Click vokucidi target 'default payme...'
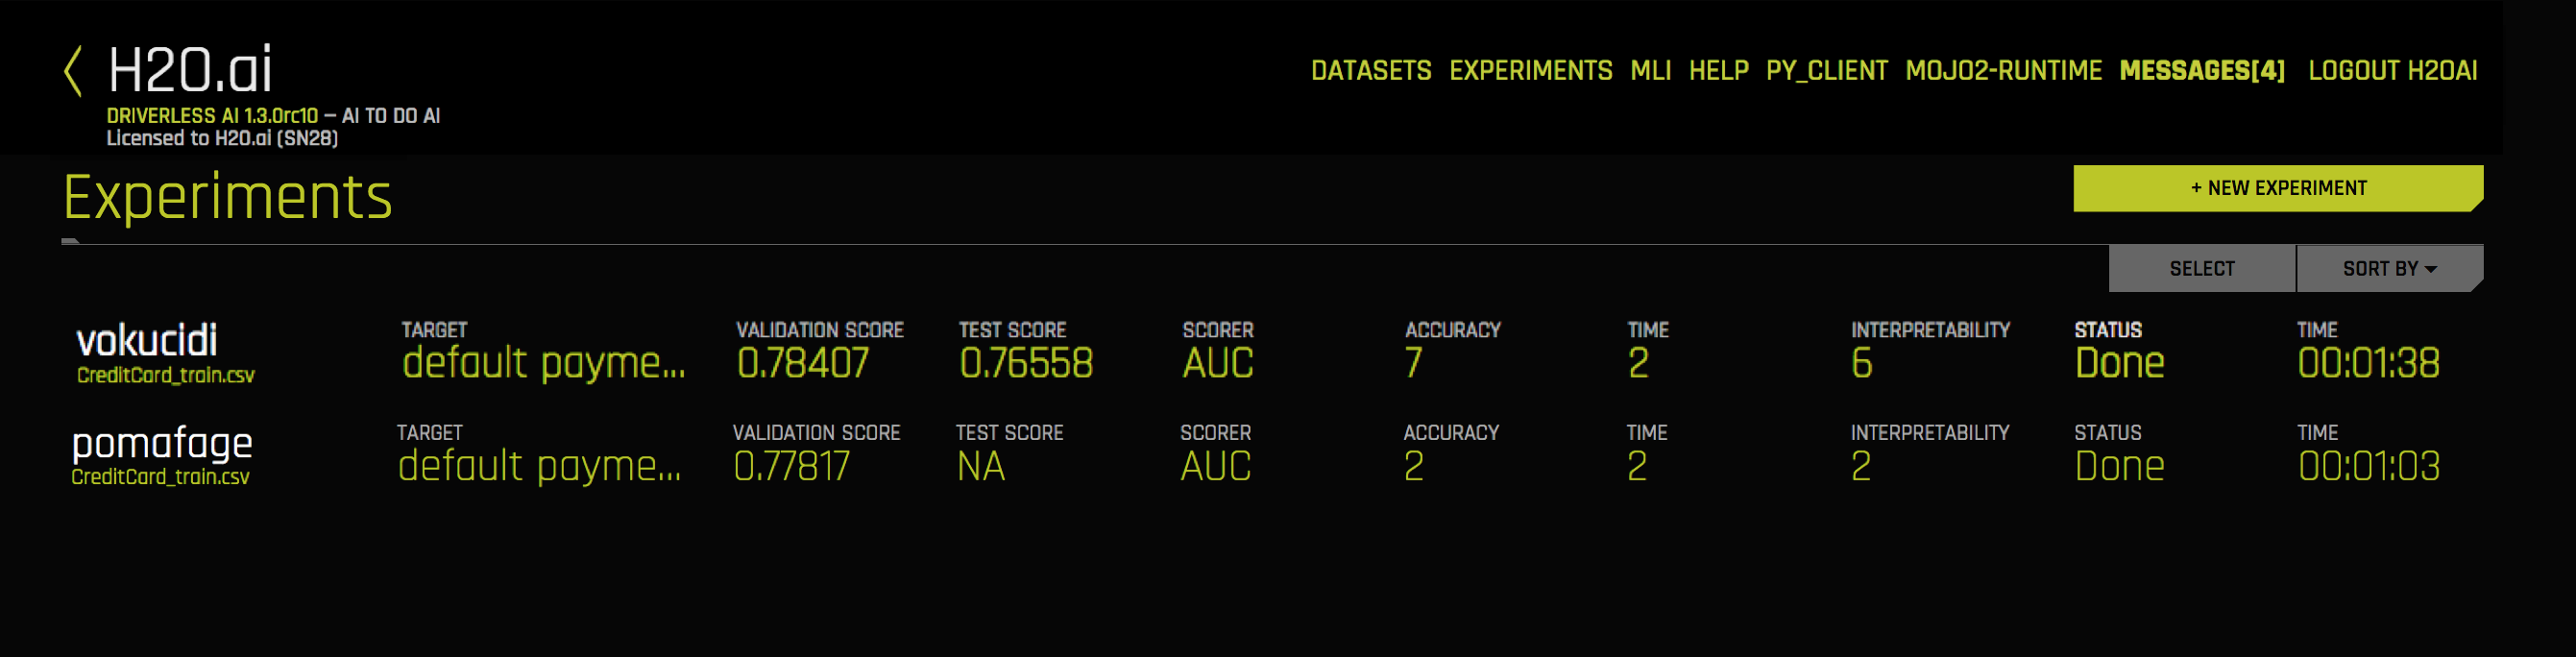The image size is (2576, 657). (544, 363)
